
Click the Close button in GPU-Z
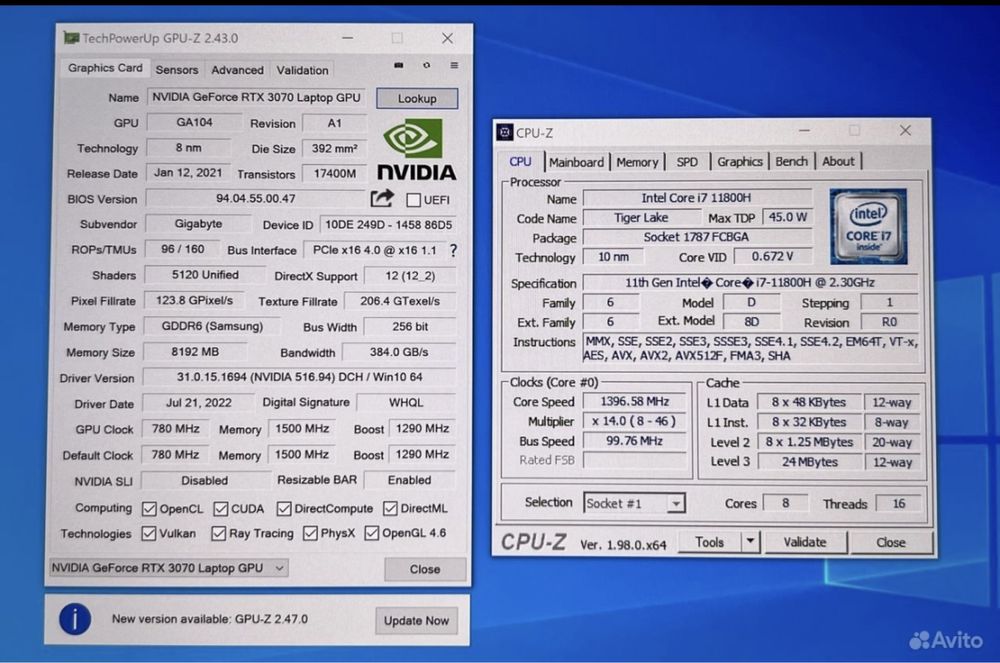point(425,569)
